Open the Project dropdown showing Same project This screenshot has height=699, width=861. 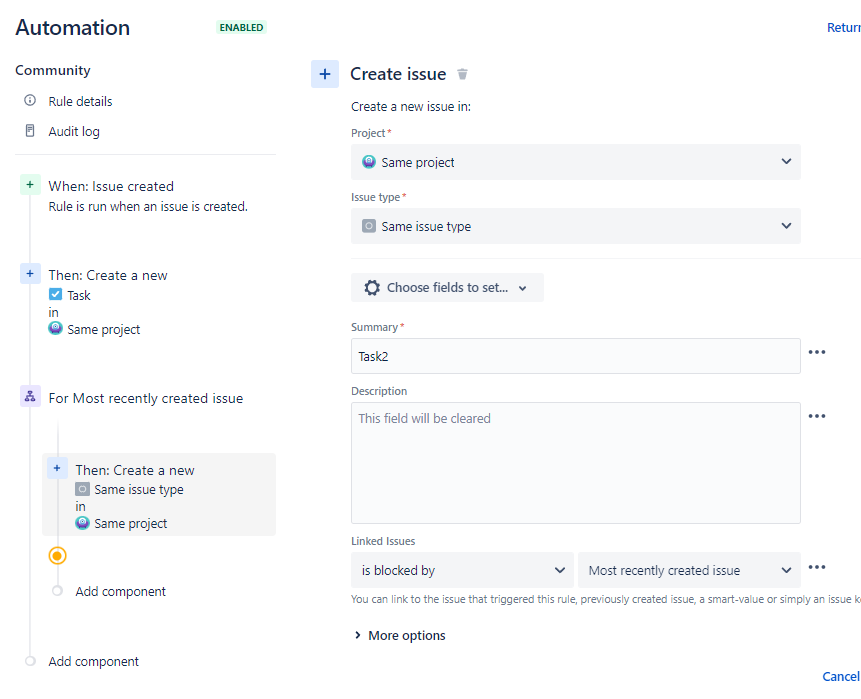click(575, 162)
